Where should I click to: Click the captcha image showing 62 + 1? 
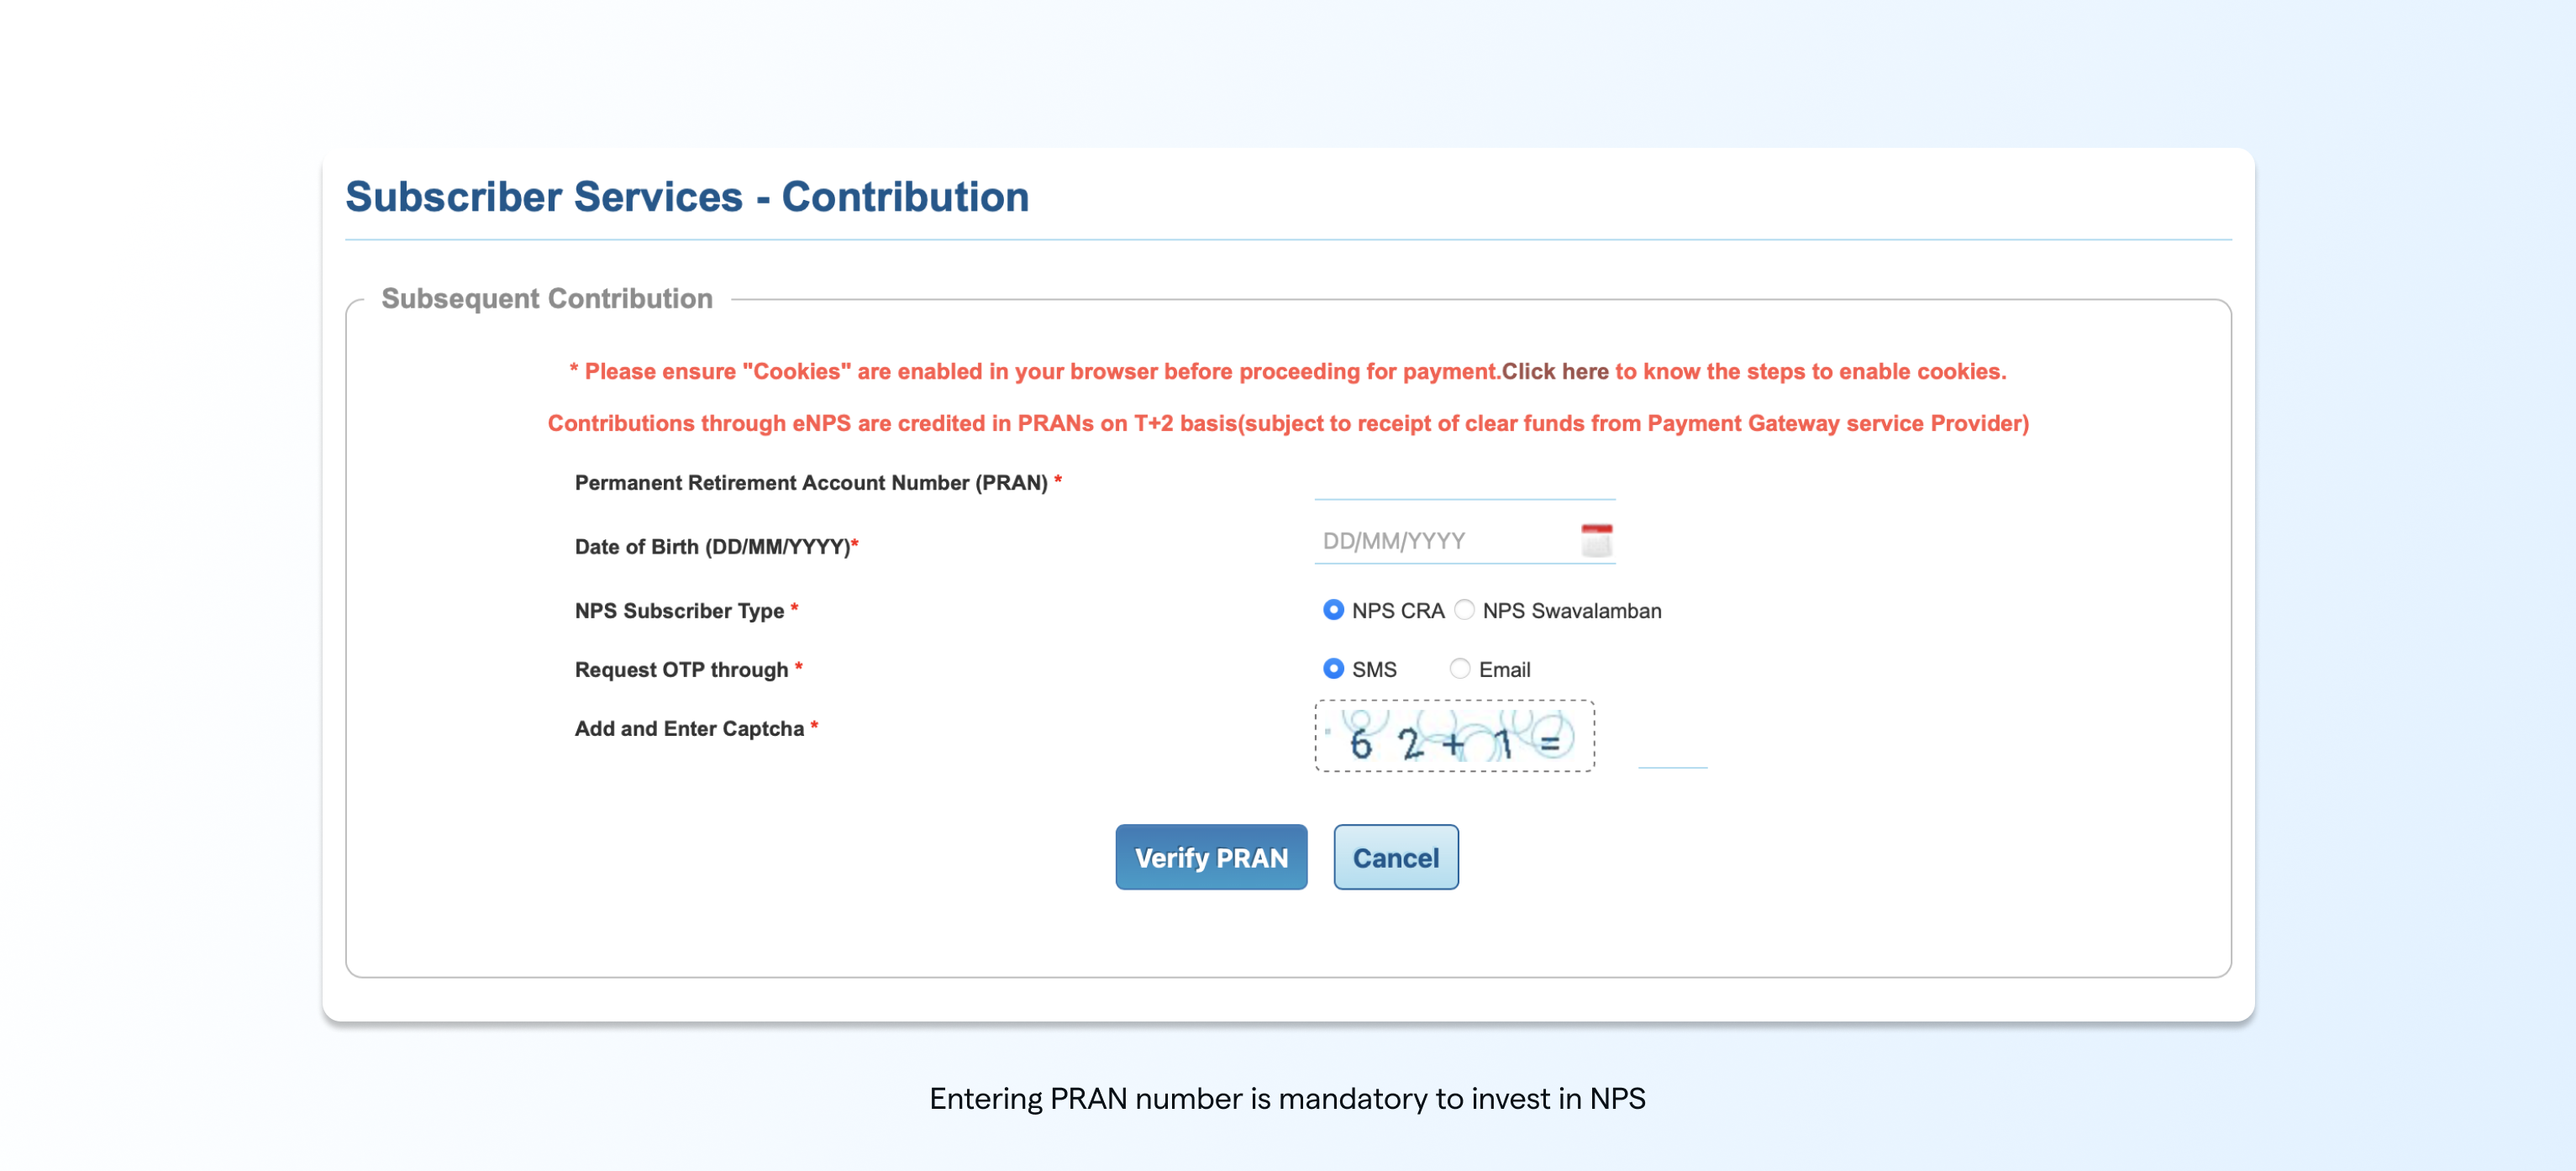[x=1454, y=737]
